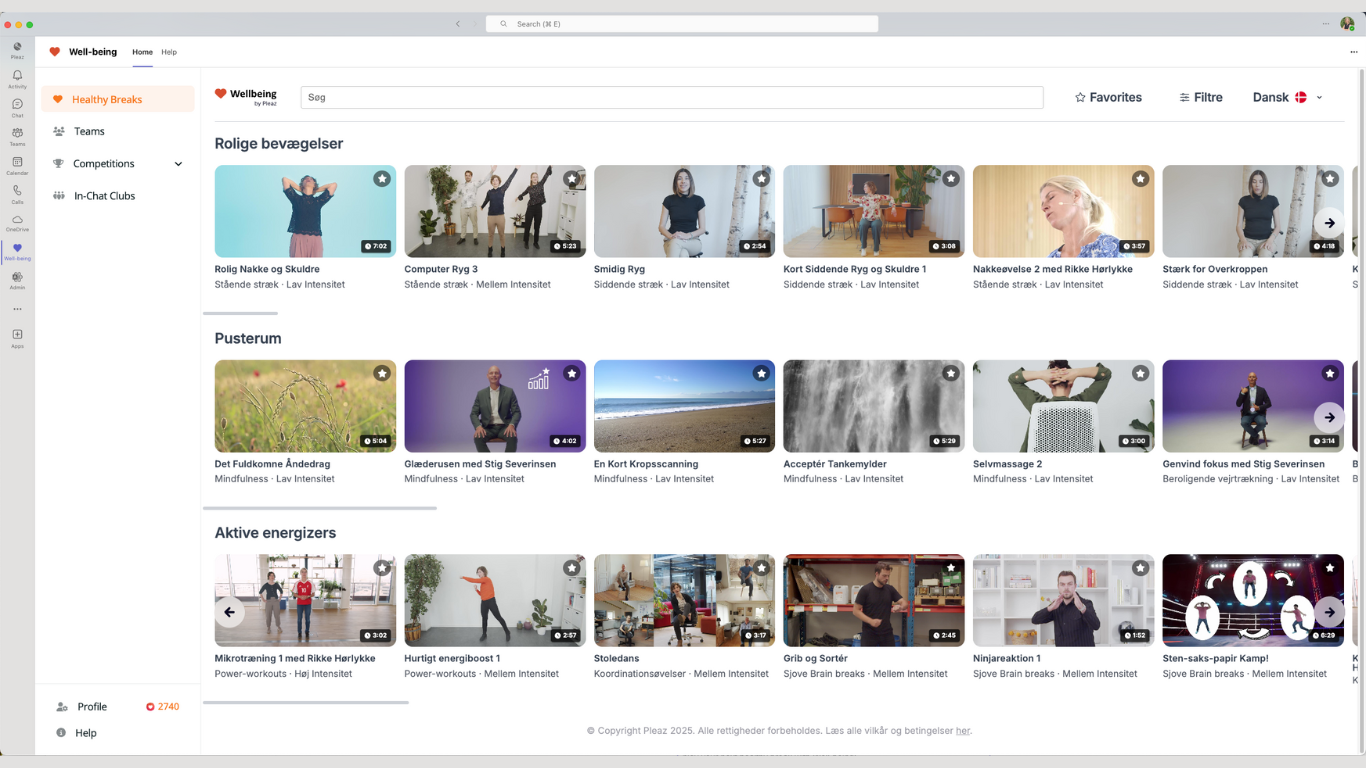The height and width of the screenshot is (768, 1366).
Task: Click the 2740 points indicator
Action: tap(163, 706)
